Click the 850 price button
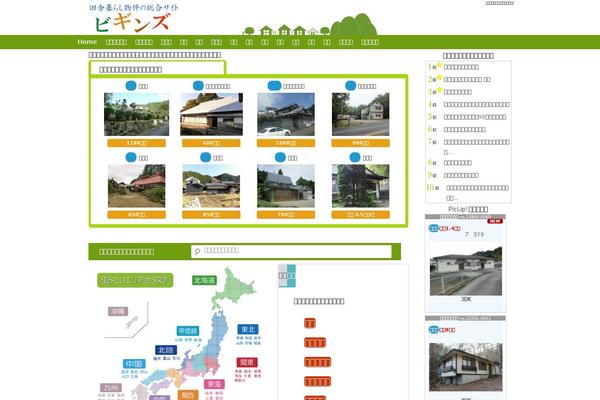The width and height of the screenshot is (600, 400). pyautogui.click(x=211, y=215)
